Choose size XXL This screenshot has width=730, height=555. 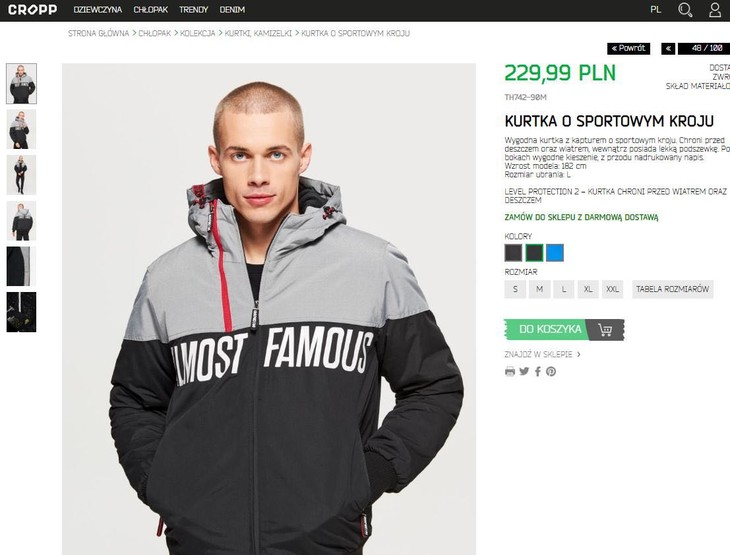coord(612,289)
